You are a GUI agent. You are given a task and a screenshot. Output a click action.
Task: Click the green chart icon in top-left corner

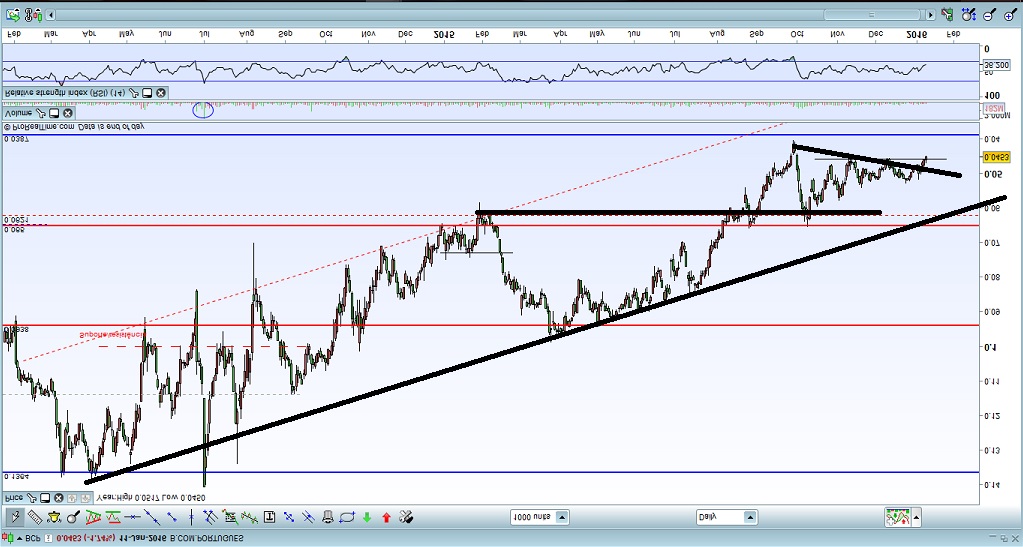pyautogui.click(x=13, y=14)
